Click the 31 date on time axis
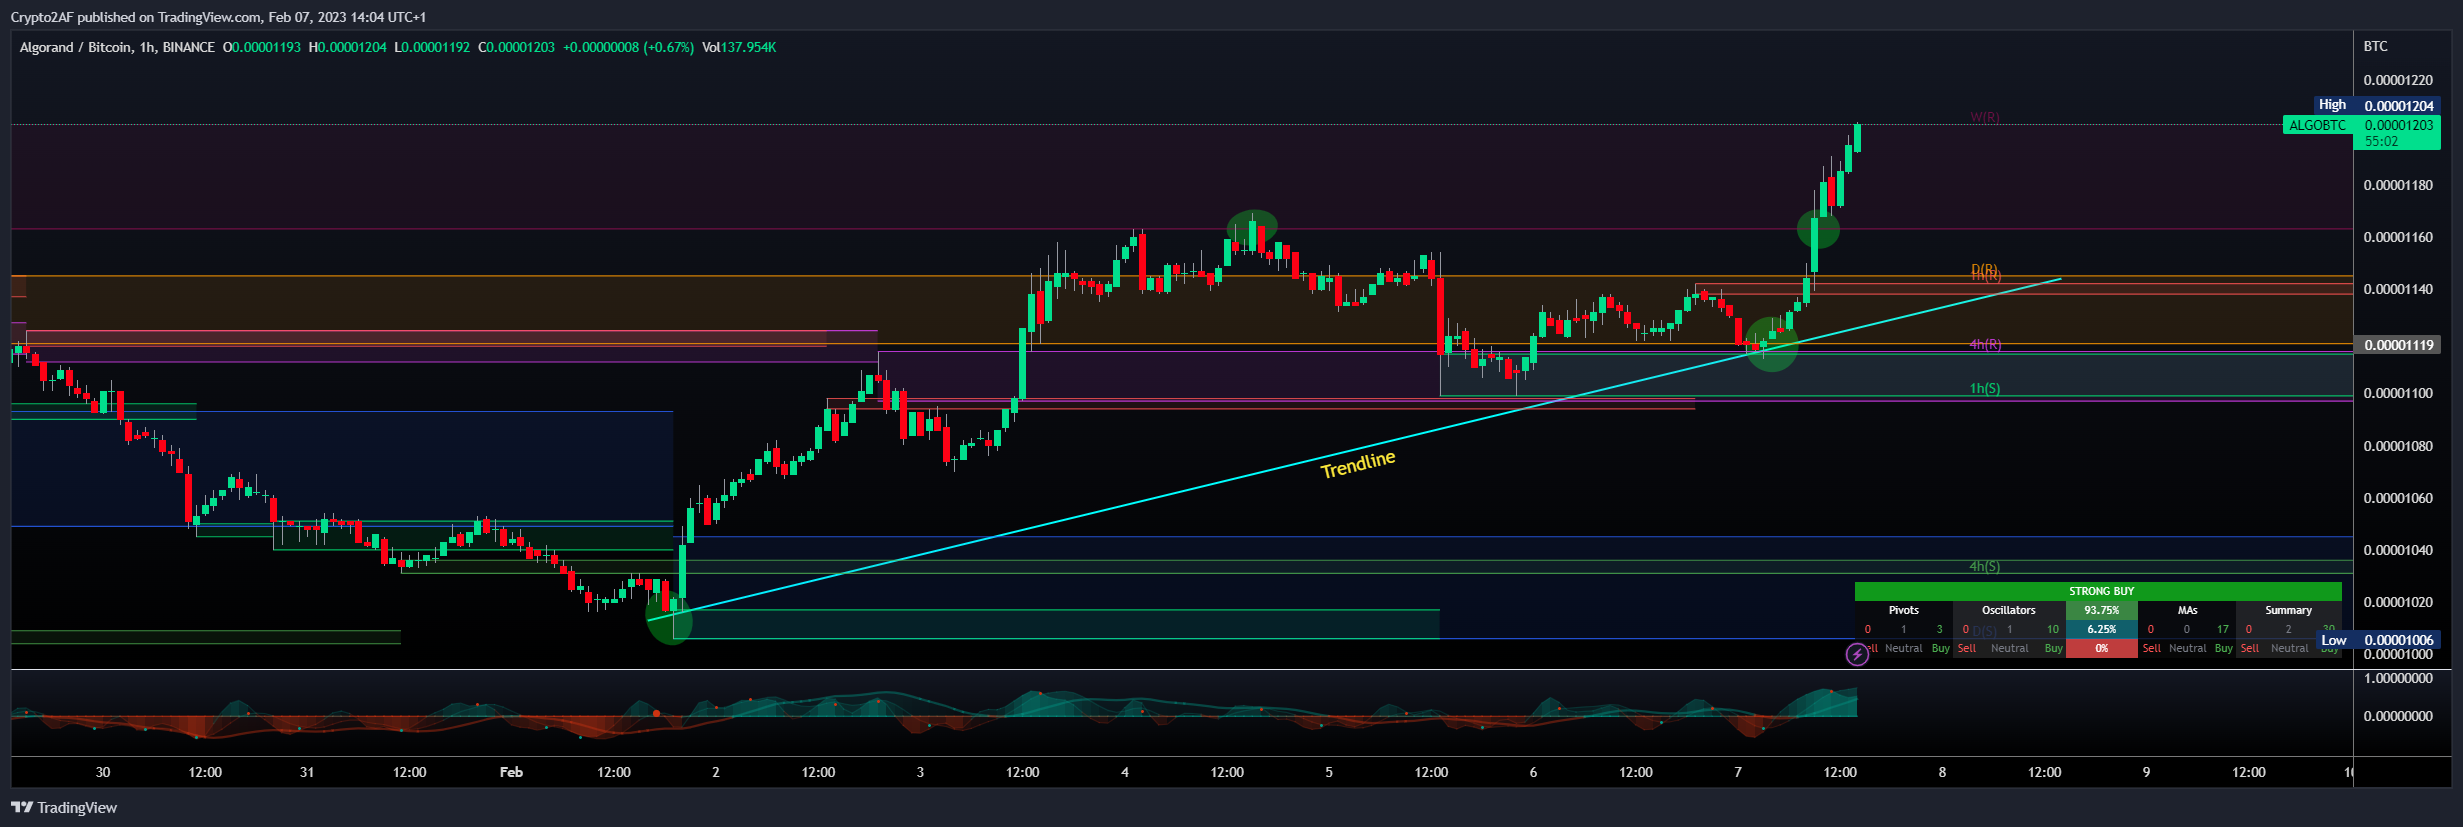 tap(307, 772)
